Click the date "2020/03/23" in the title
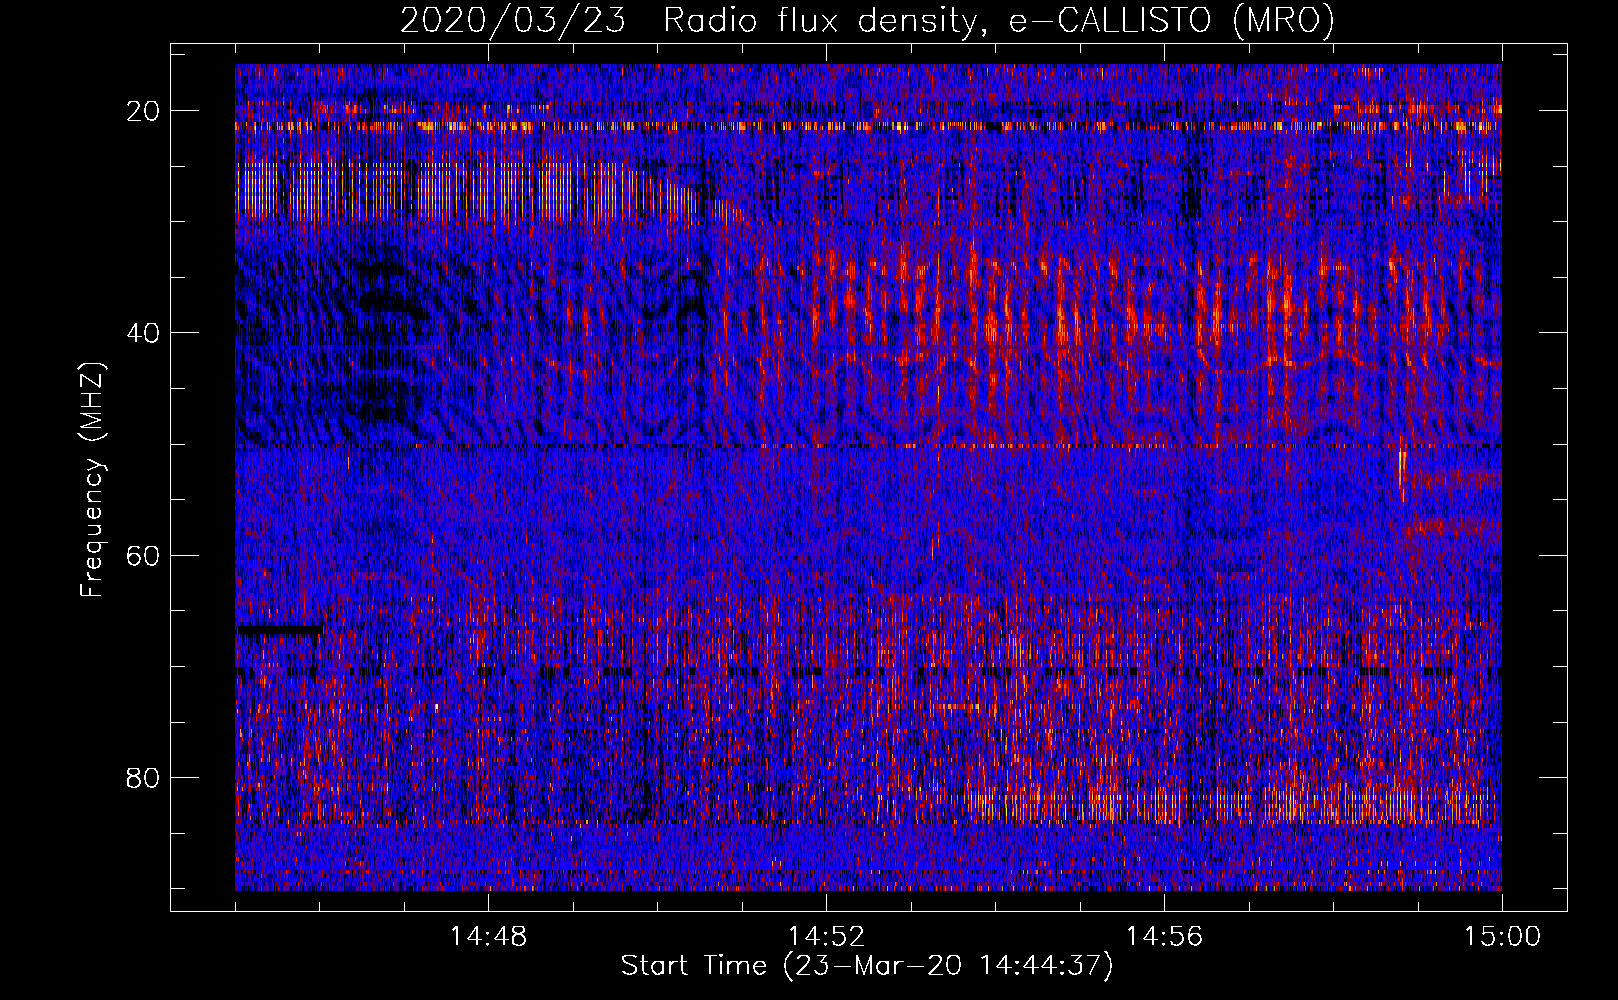Viewport: 1618px width, 1000px height. coord(513,20)
